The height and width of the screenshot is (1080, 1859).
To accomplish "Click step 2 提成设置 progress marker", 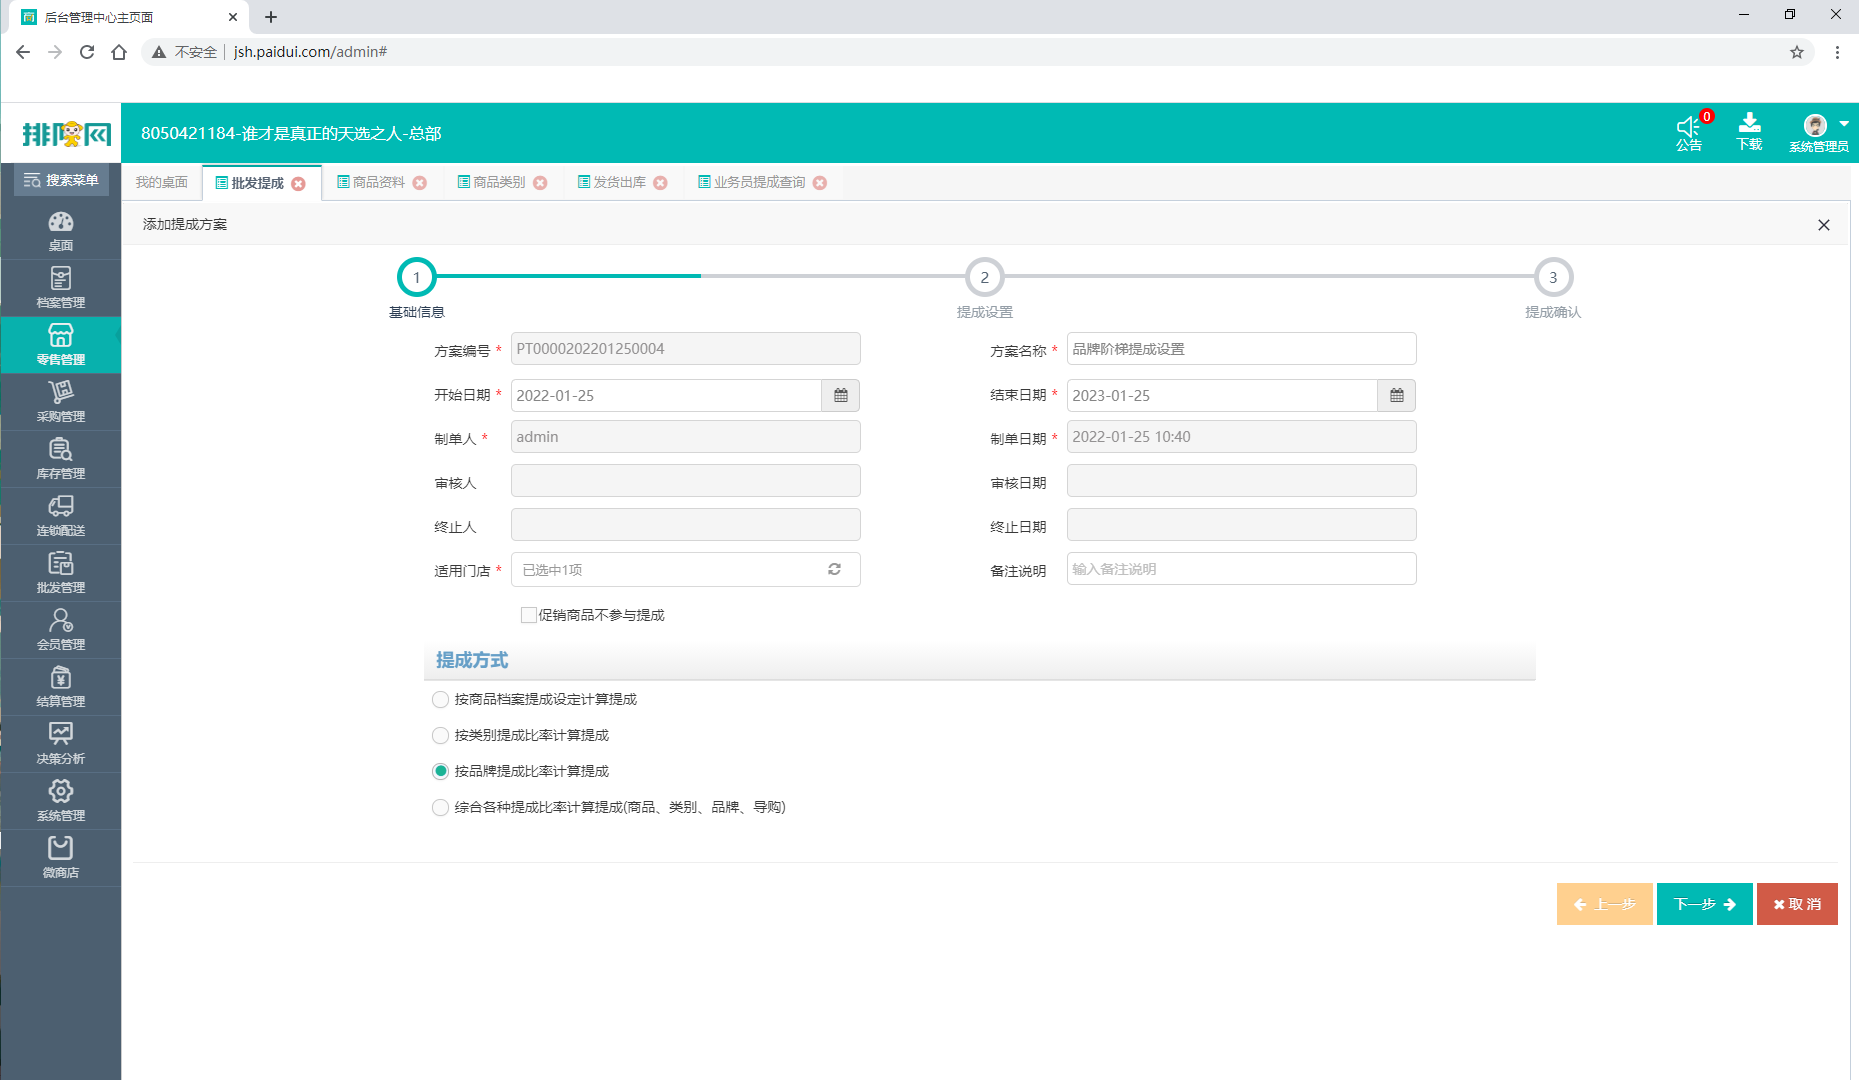I will tap(985, 278).
